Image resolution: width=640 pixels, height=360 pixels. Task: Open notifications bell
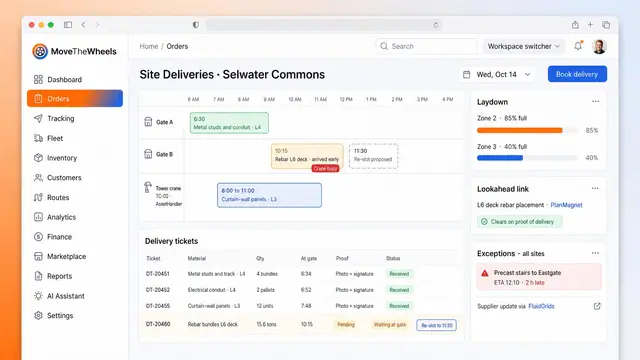click(578, 46)
